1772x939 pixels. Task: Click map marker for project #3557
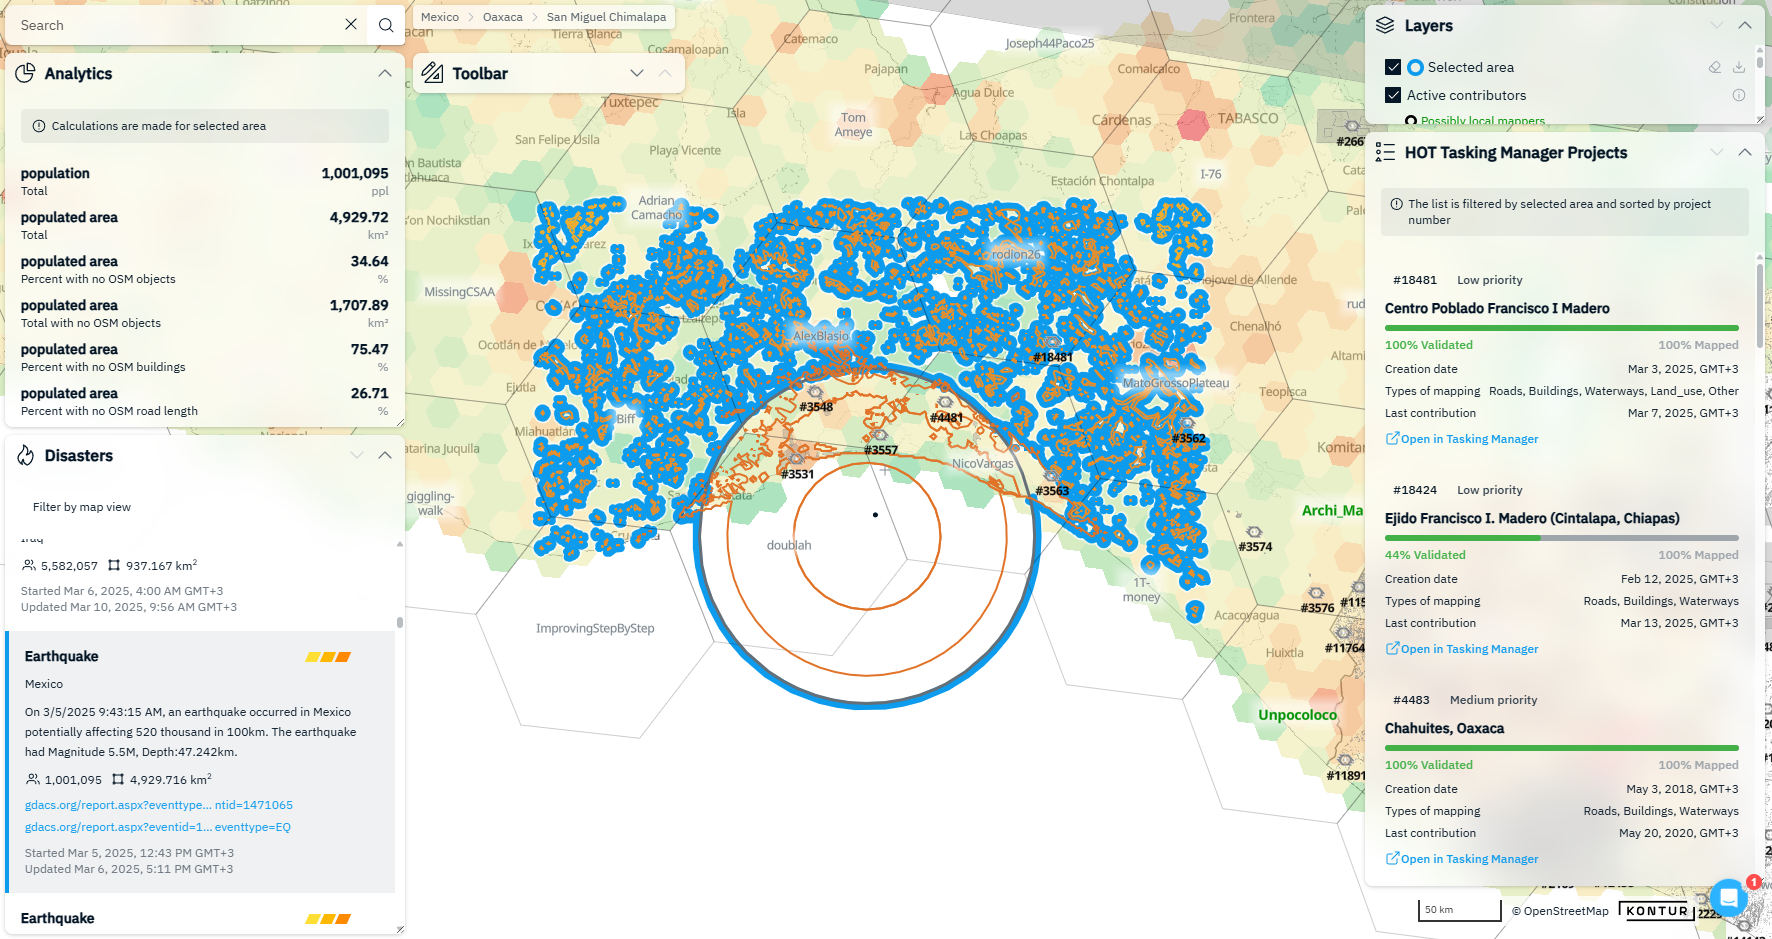[880, 435]
